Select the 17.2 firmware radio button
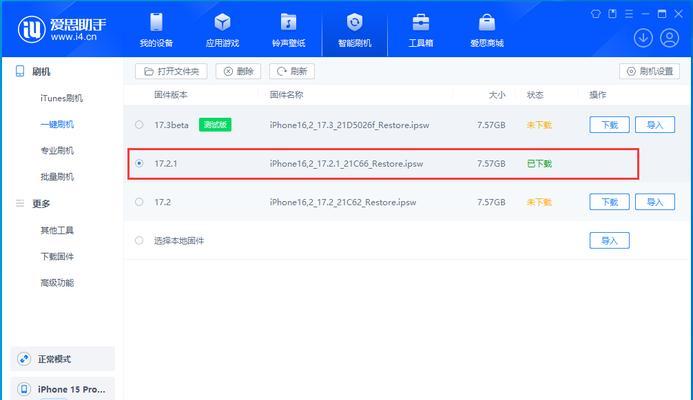Image resolution: width=693 pixels, height=400 pixels. pos(139,202)
